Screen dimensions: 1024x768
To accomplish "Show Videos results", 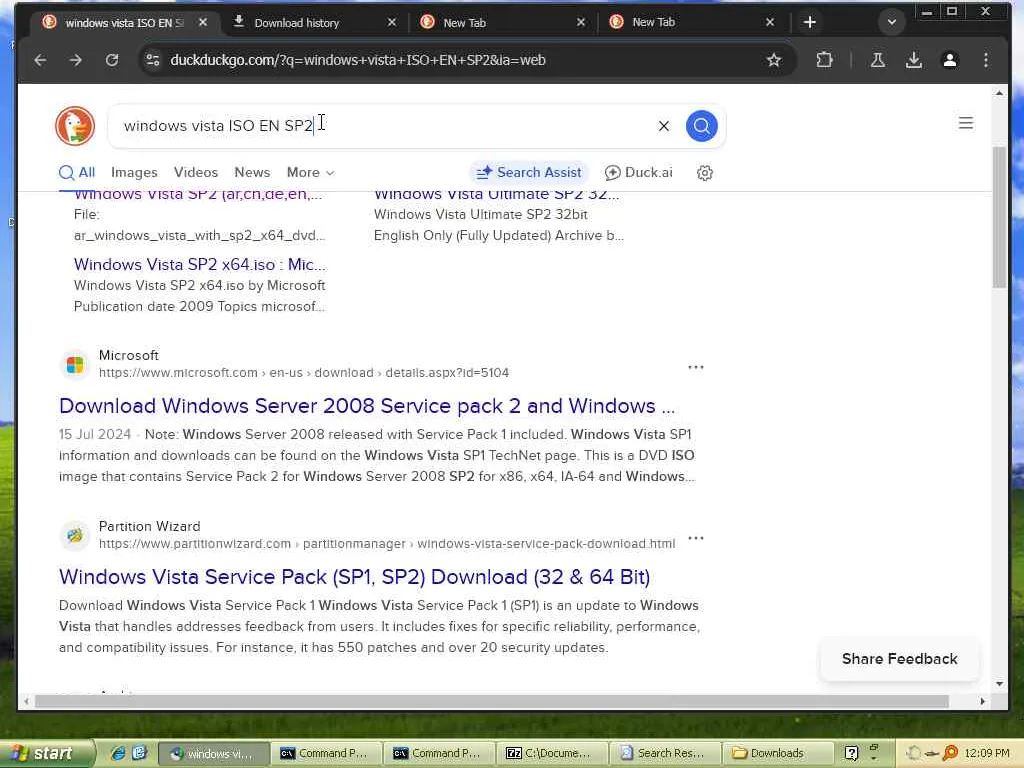I will coord(195,172).
